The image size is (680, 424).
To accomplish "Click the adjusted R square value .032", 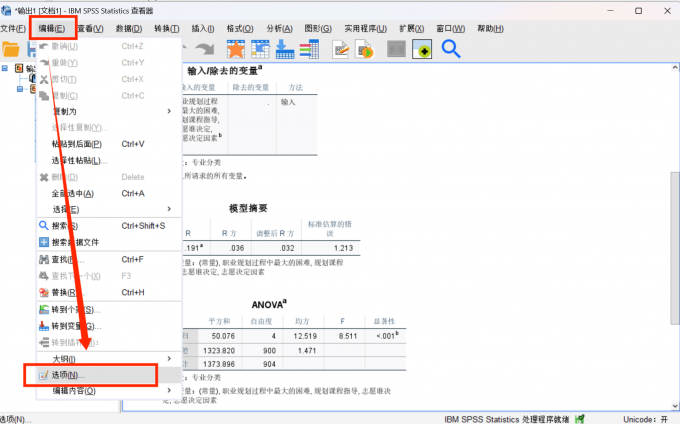I will pyautogui.click(x=287, y=248).
